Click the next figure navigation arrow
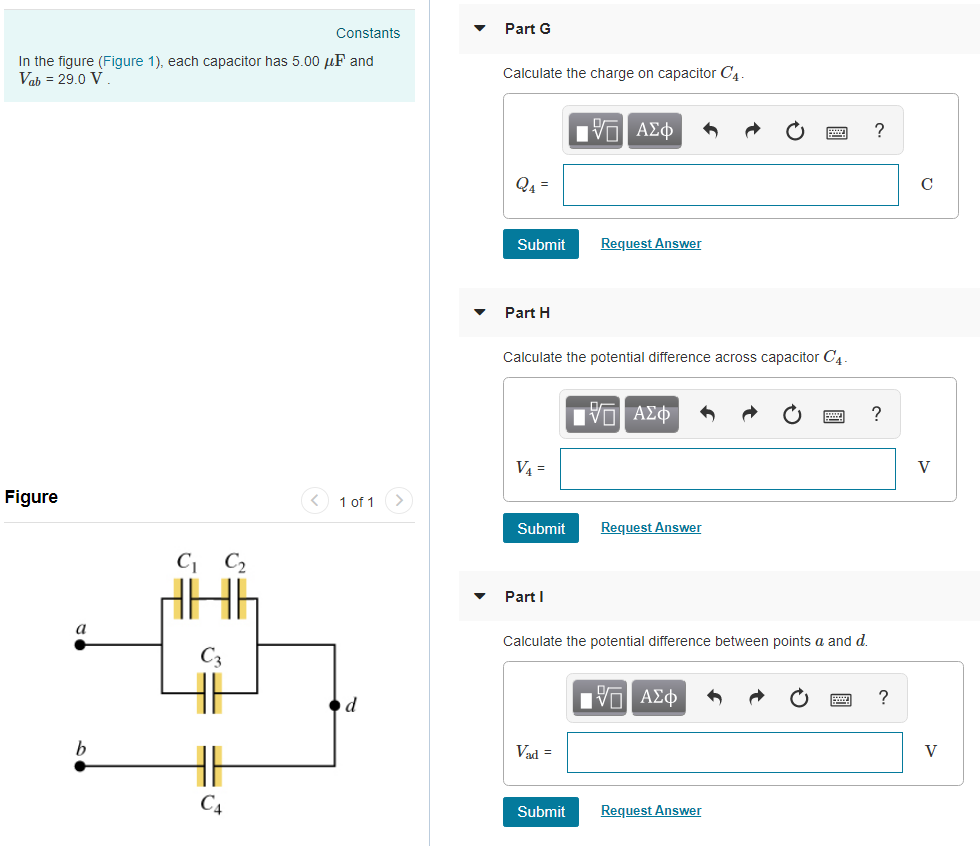 click(398, 500)
